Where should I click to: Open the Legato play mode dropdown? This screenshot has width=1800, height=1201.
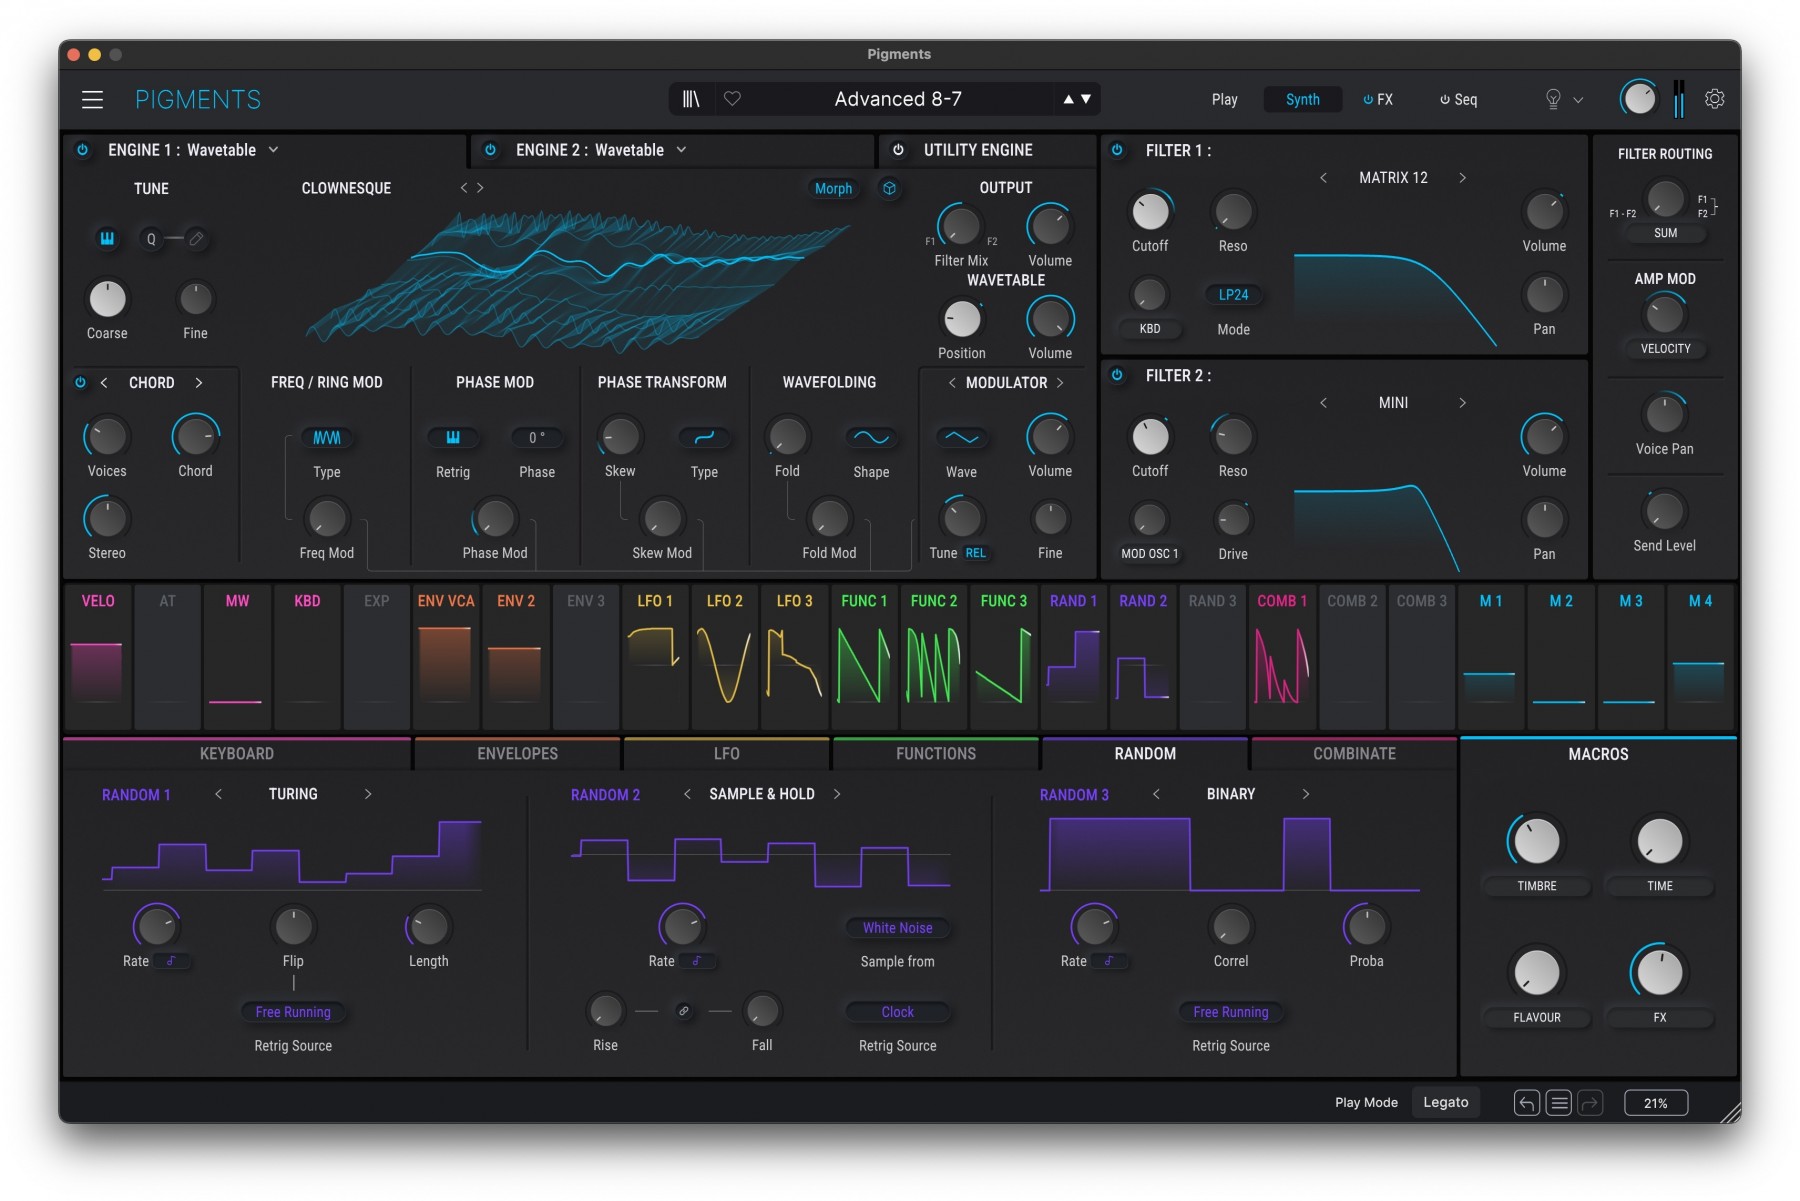pyautogui.click(x=1446, y=1102)
